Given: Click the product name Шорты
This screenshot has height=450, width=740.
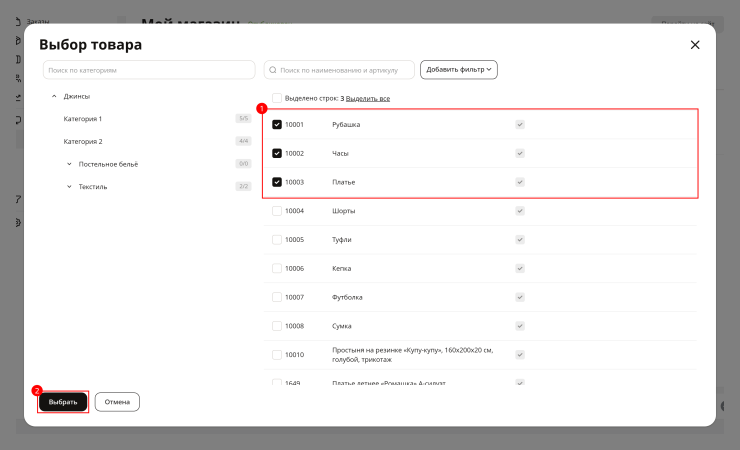Looking at the screenshot, I should pos(344,211).
